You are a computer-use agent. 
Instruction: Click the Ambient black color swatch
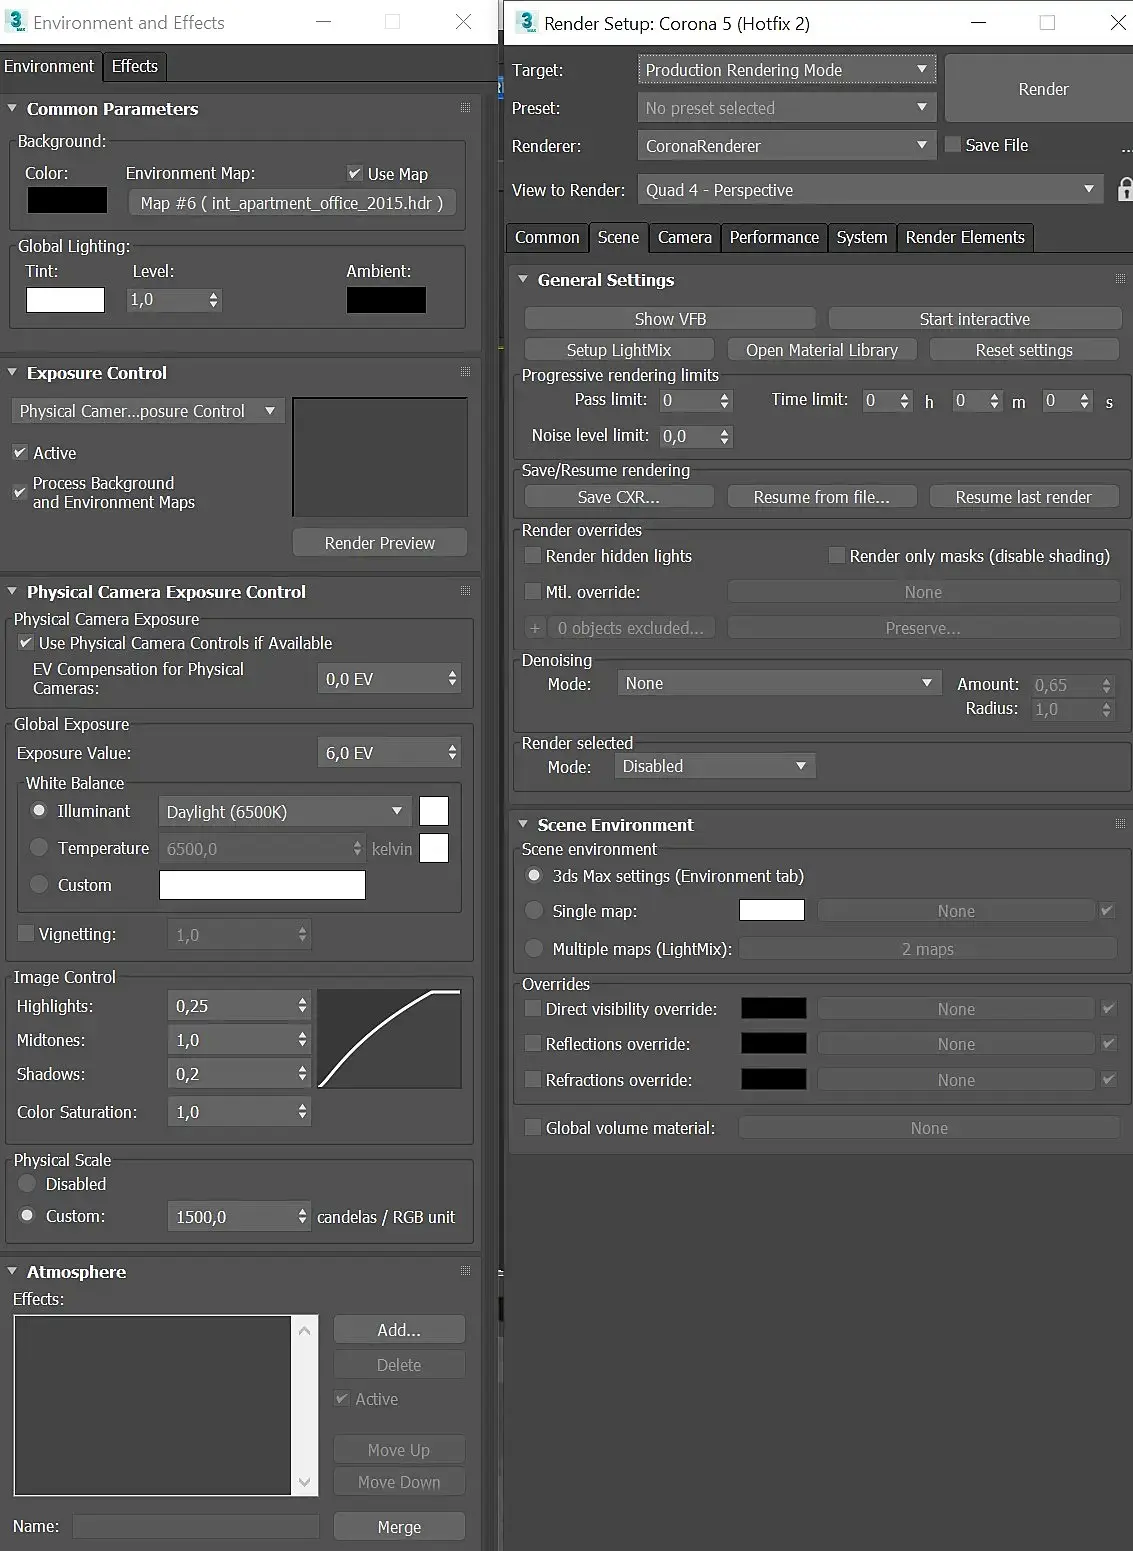coord(386,300)
